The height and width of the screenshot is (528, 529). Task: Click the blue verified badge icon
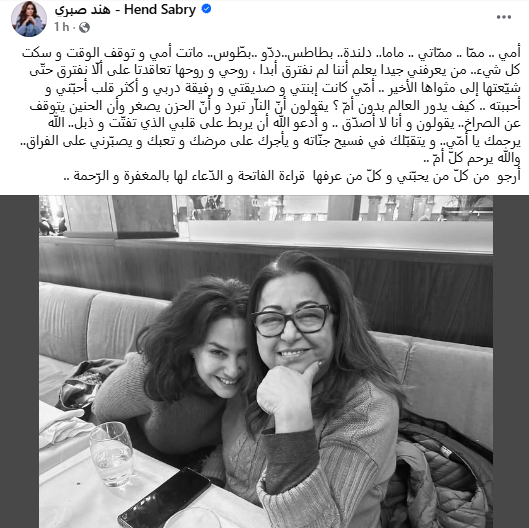click(206, 9)
